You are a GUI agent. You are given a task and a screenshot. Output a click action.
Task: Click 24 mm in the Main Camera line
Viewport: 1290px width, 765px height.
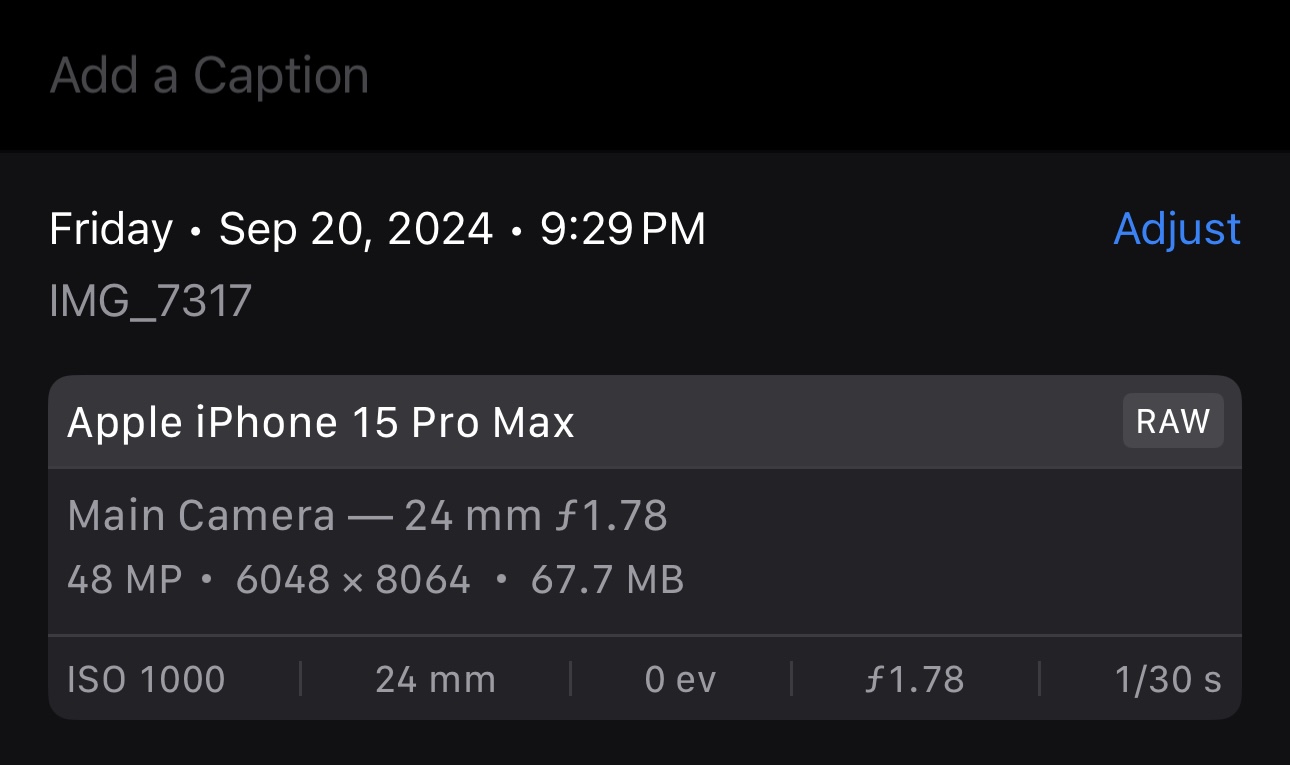(x=459, y=516)
